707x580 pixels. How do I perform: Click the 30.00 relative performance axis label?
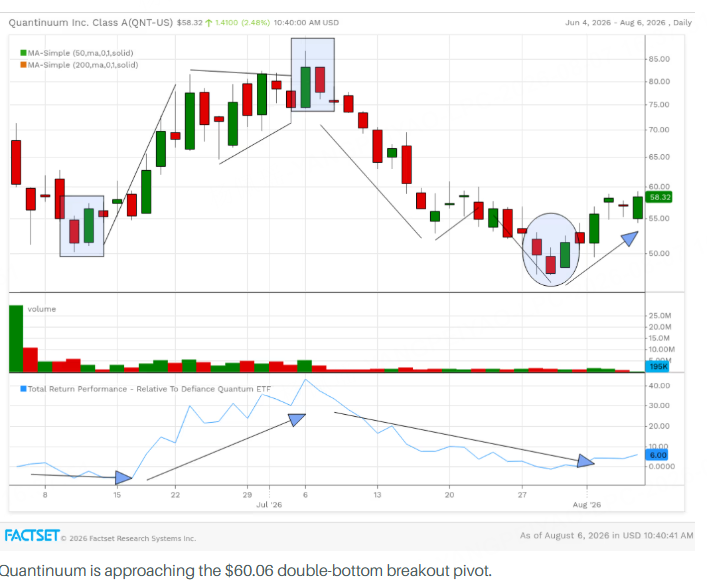pyautogui.click(x=659, y=405)
